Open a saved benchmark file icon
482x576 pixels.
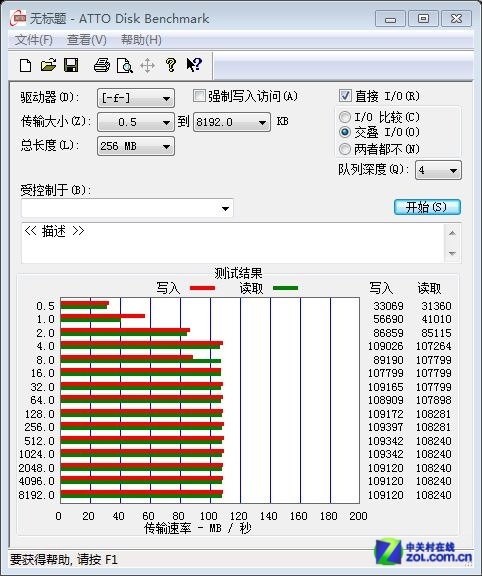point(48,65)
